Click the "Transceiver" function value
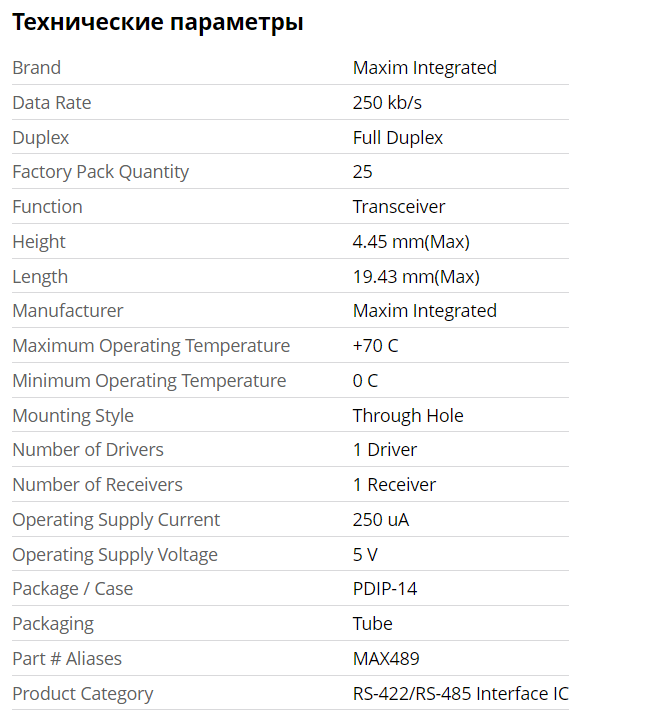This screenshot has height=711, width=662. 398,207
